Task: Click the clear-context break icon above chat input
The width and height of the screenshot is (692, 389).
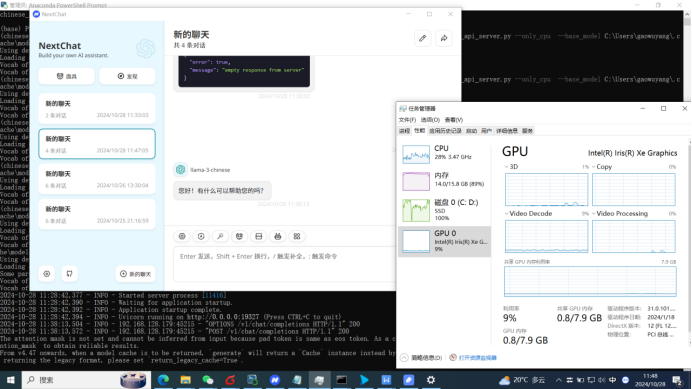Action: (259, 236)
